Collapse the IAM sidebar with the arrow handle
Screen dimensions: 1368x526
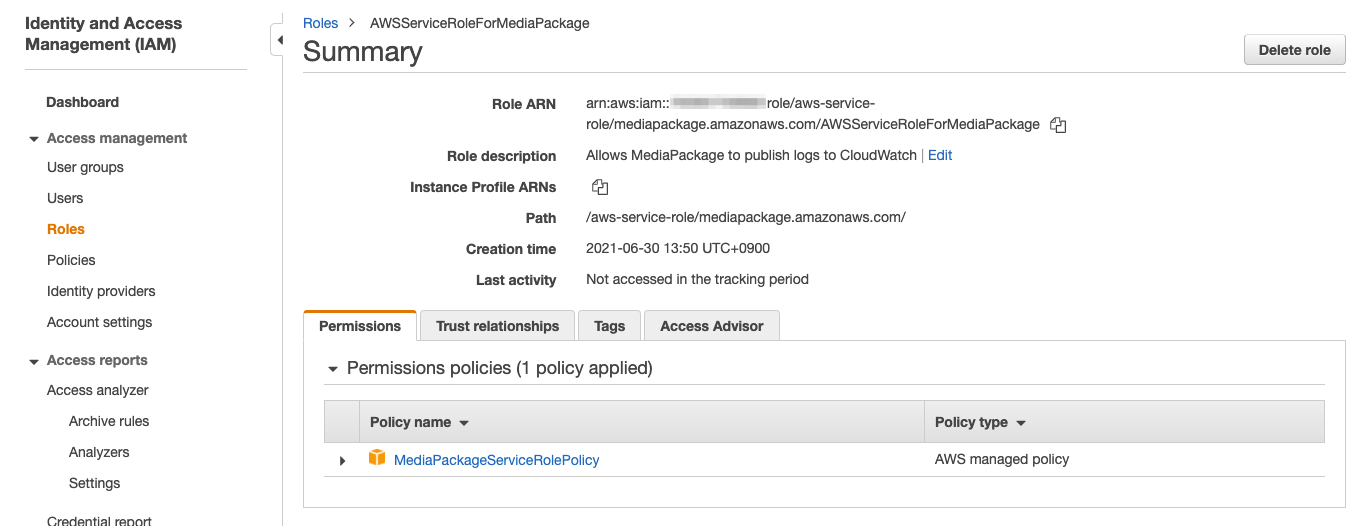(x=279, y=40)
